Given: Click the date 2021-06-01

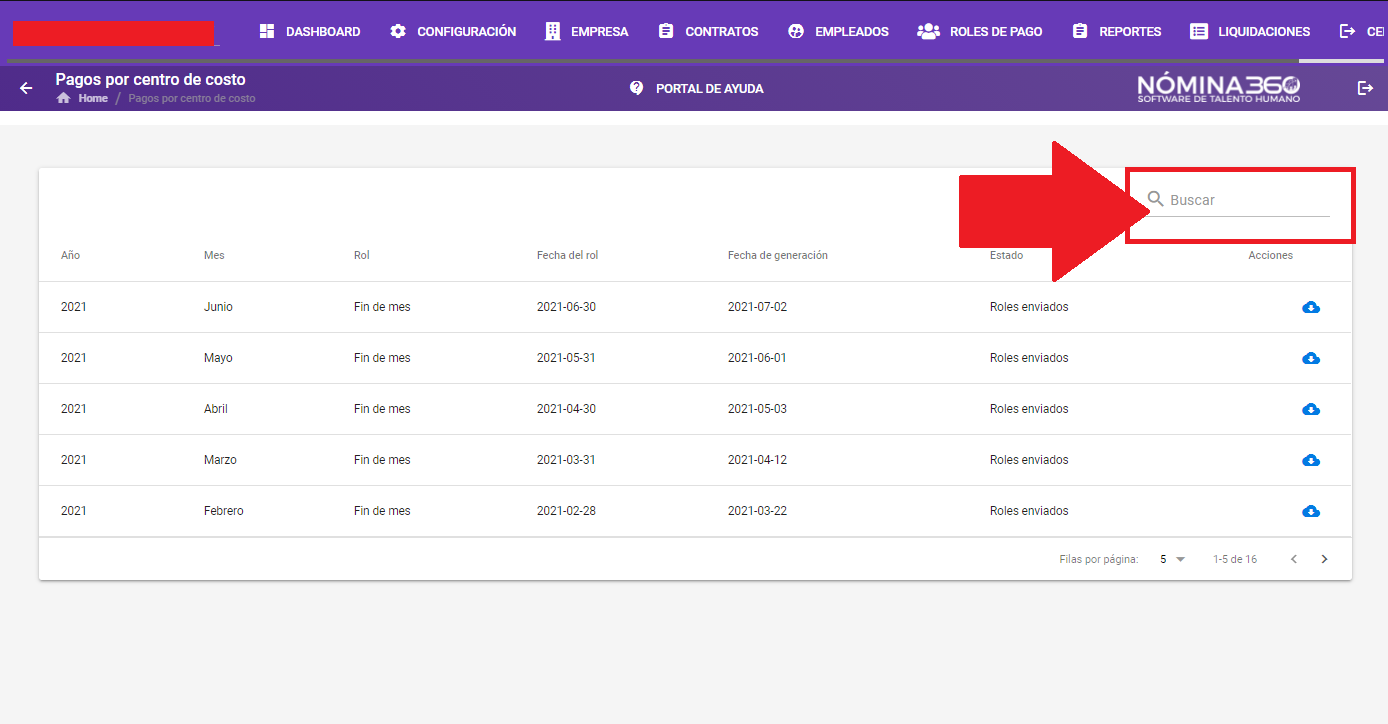Looking at the screenshot, I should (x=757, y=358).
